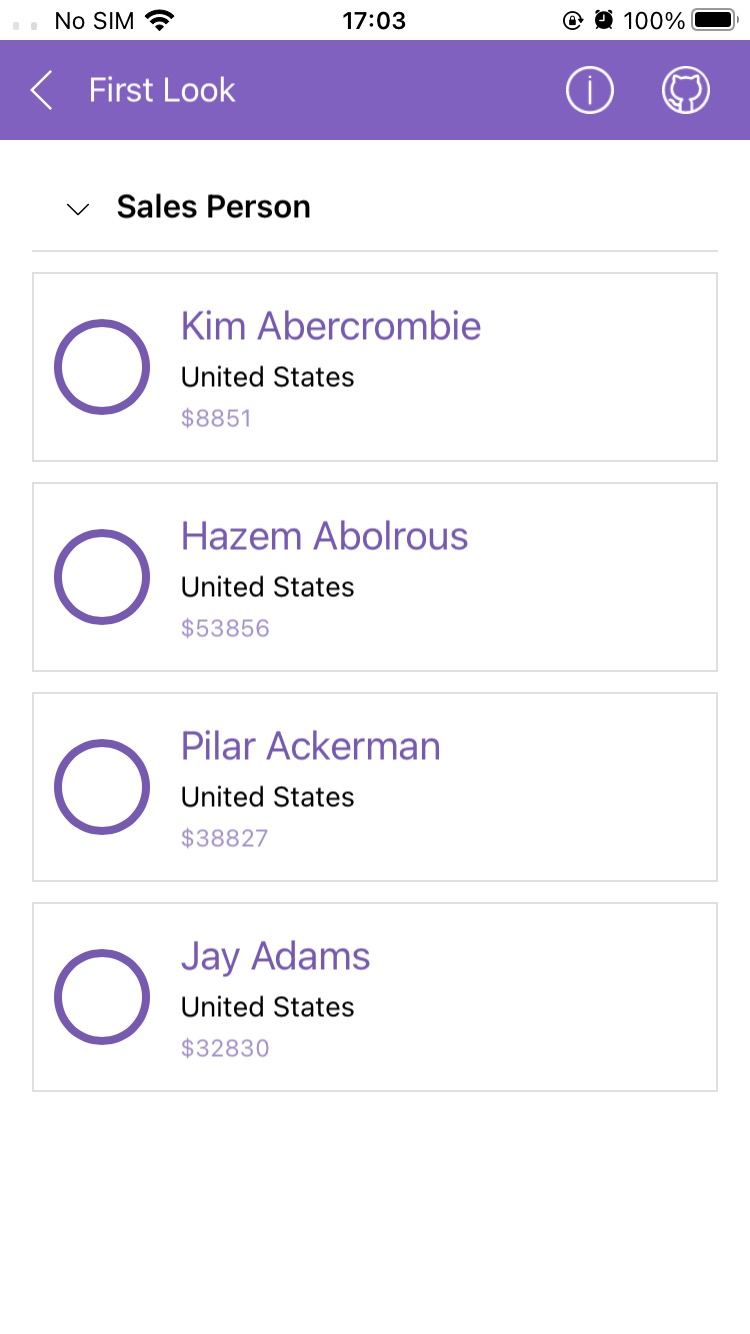Tap the Jay Adams name text
Screen dimensions: 750x1334
275,956
